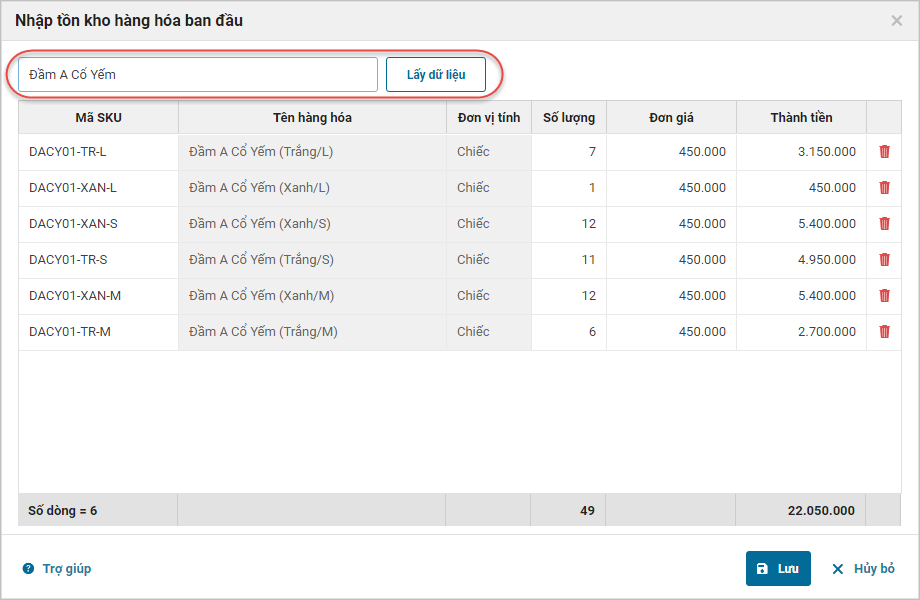This screenshot has height=600, width=920.
Task: Close the dialog with the X icon
Action: pyautogui.click(x=896, y=20)
